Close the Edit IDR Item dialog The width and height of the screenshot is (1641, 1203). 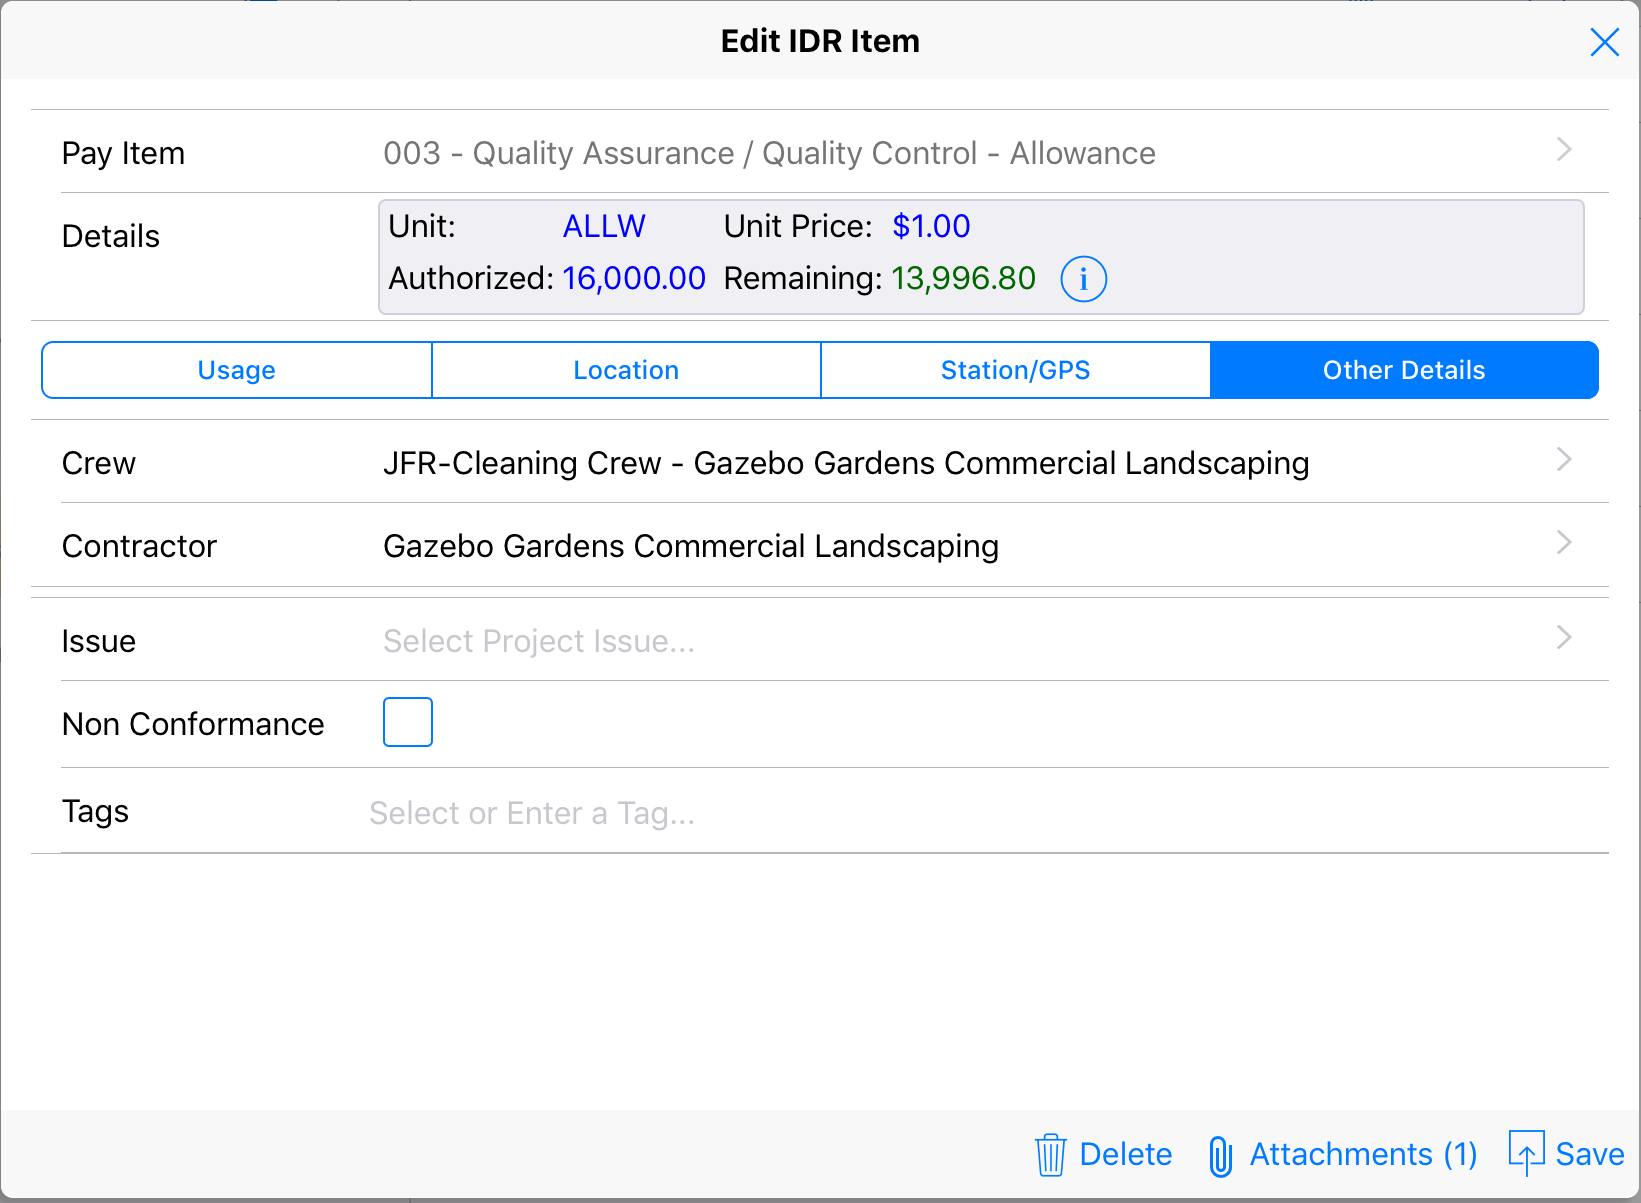(1604, 42)
